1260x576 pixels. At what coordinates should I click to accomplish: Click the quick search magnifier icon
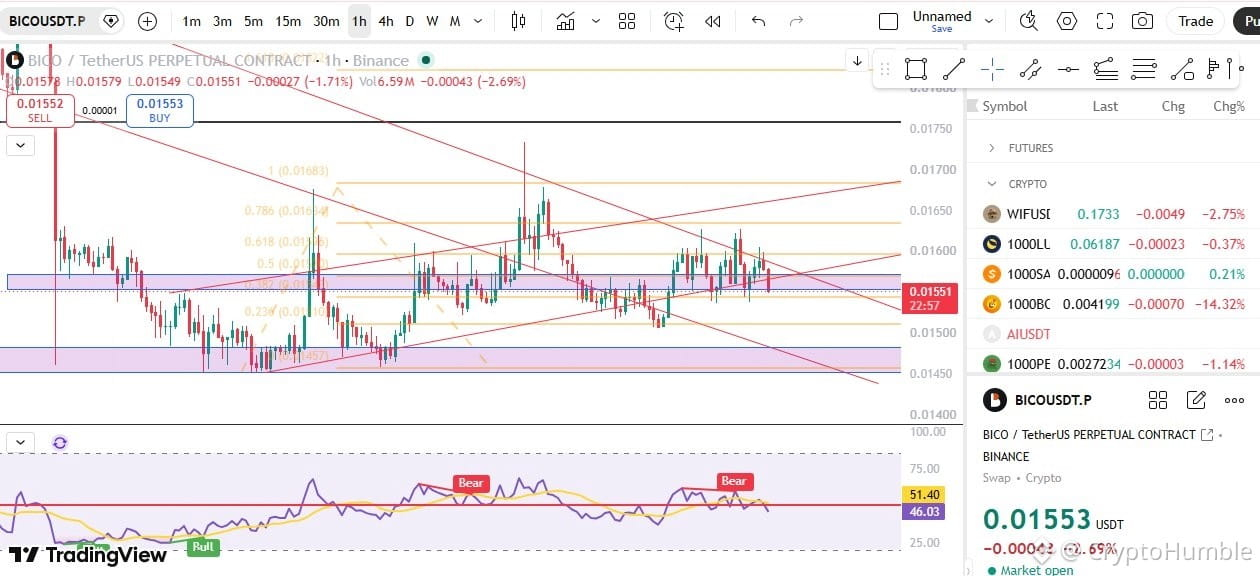point(1029,21)
